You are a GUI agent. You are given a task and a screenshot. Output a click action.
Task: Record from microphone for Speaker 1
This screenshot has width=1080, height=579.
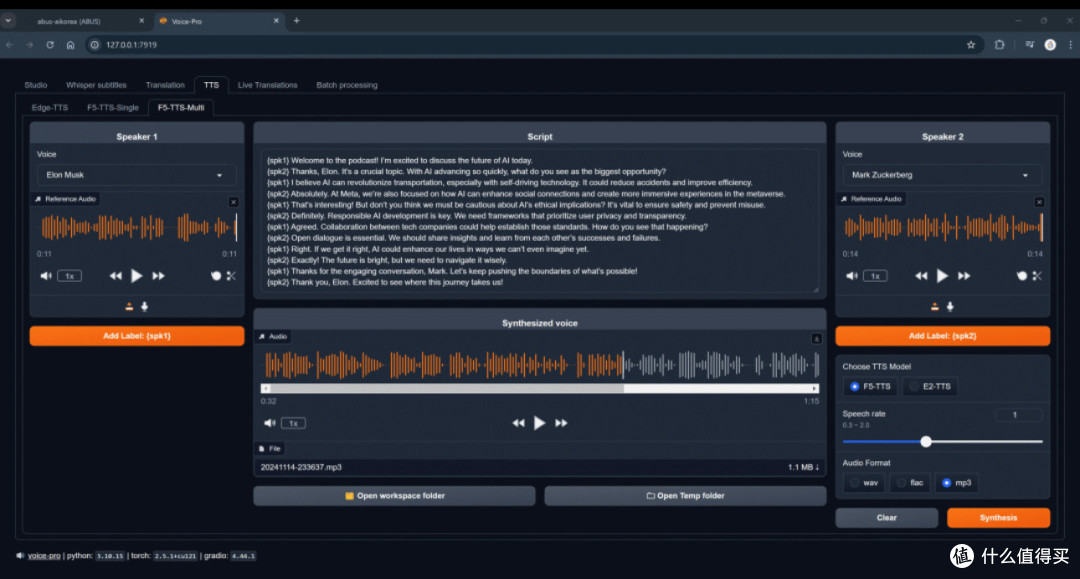pyautogui.click(x=145, y=306)
